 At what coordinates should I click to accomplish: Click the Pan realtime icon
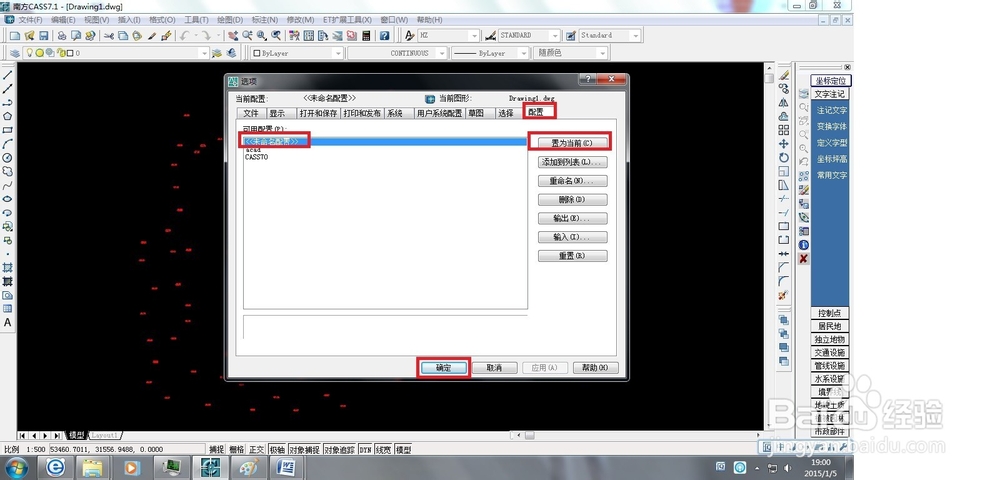point(233,36)
